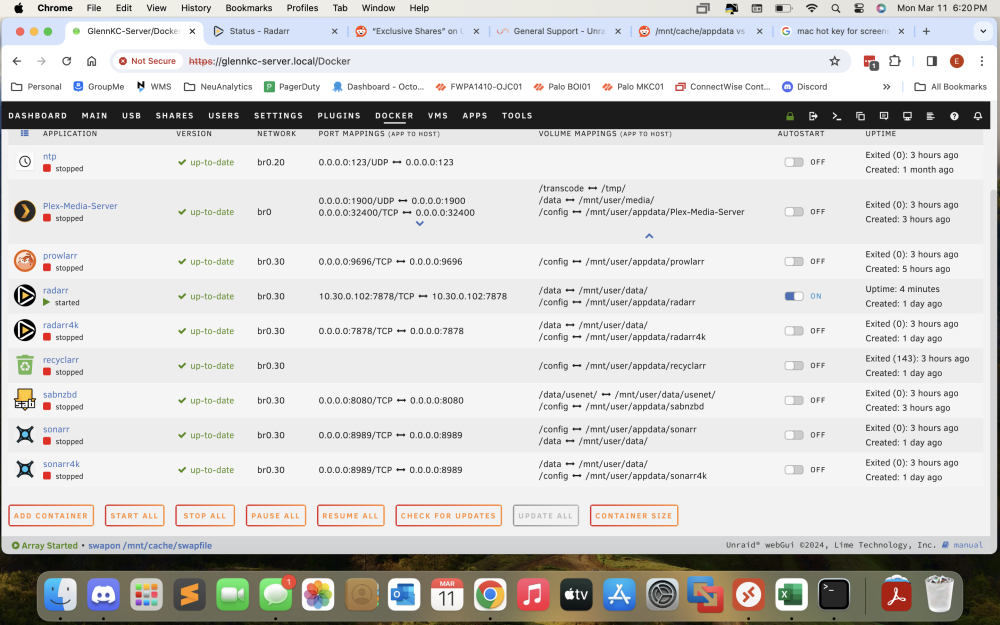1000x625 pixels.
Task: Bookmark this page with the star icon
Action: click(x=834, y=61)
